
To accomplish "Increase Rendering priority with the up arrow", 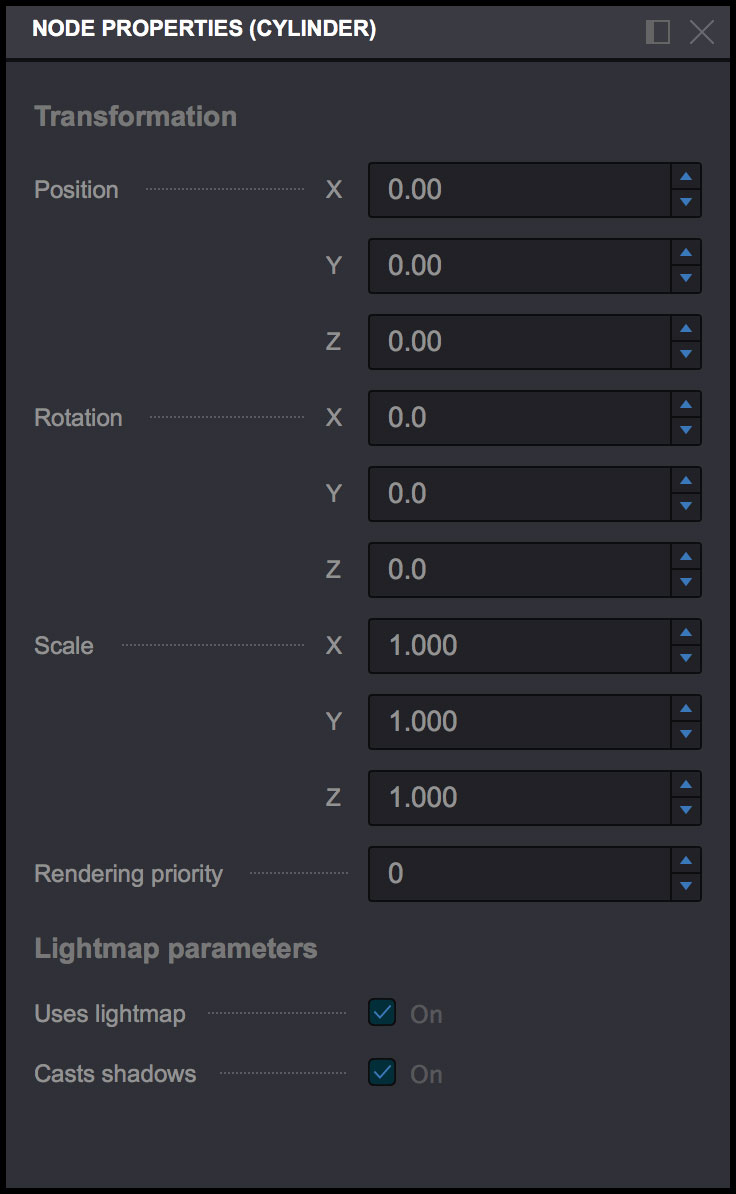I will pyautogui.click(x=686, y=861).
